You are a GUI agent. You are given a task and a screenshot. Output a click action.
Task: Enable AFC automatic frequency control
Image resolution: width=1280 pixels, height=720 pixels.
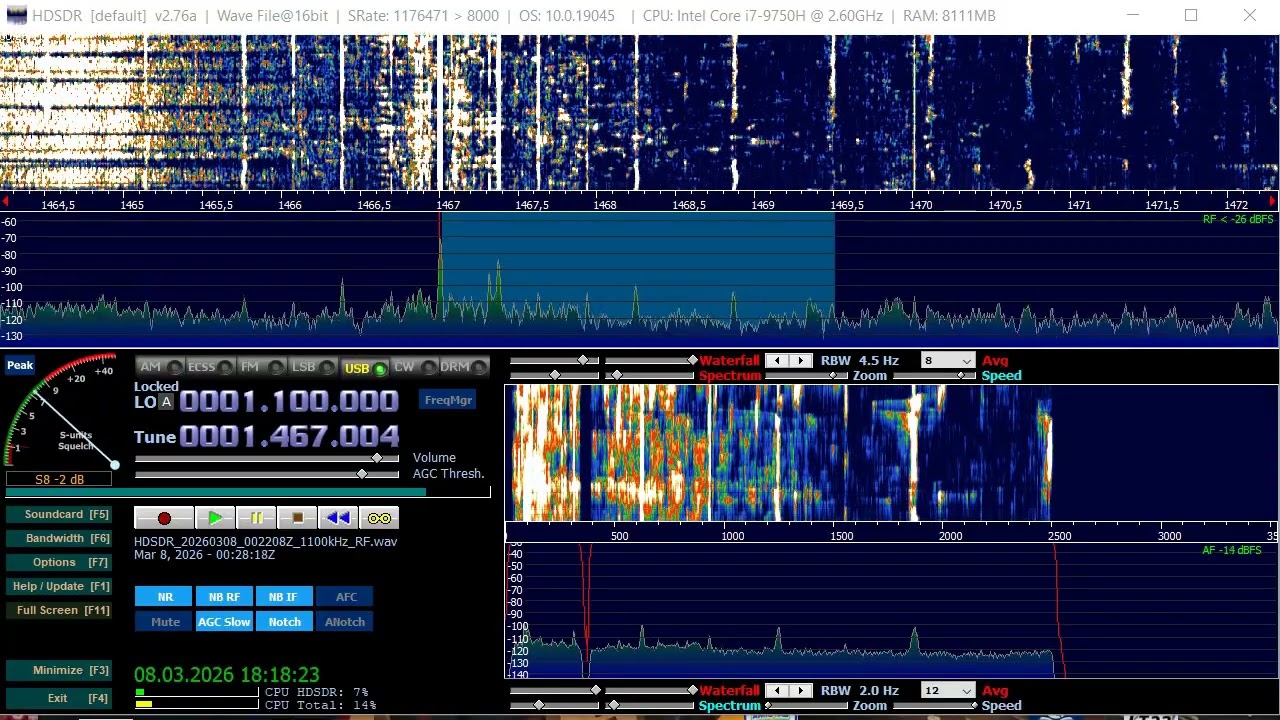click(345, 597)
